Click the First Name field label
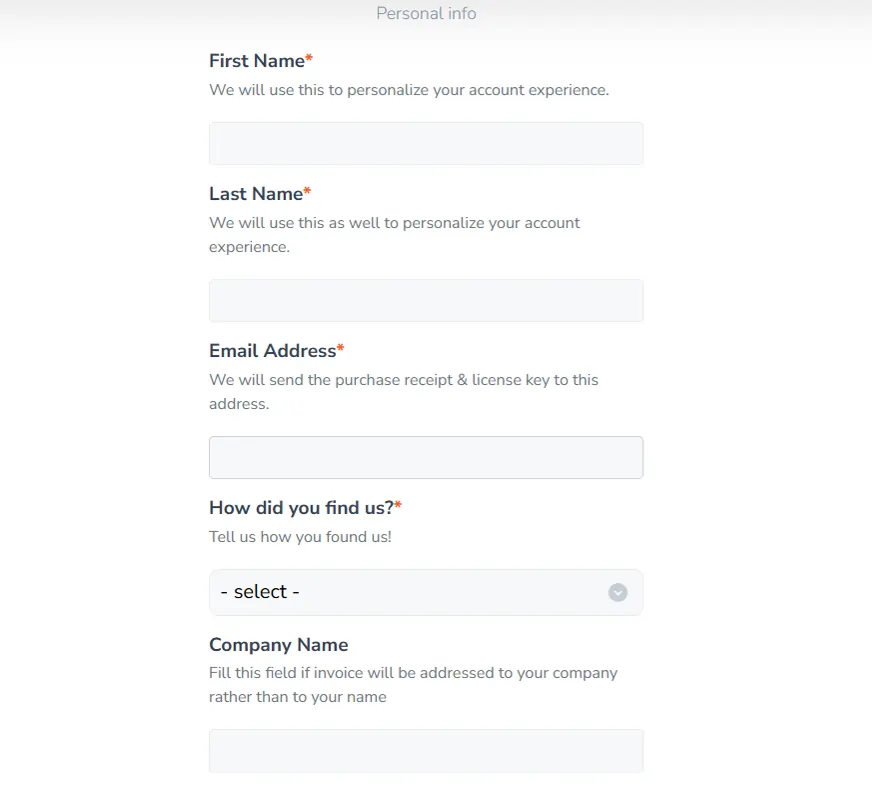The width and height of the screenshot is (872, 786). point(254,61)
